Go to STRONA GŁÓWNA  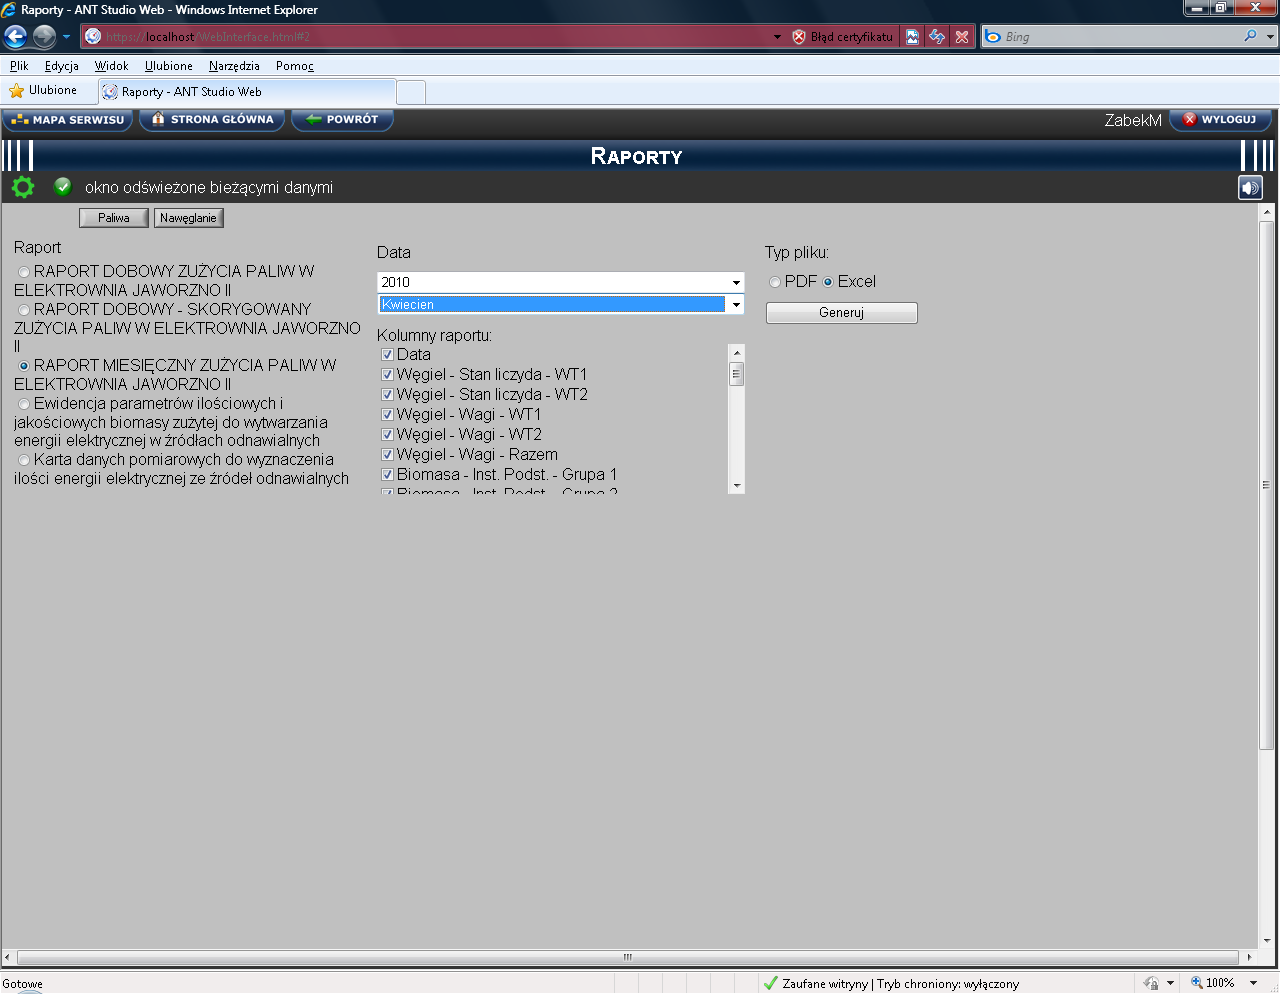coord(212,120)
